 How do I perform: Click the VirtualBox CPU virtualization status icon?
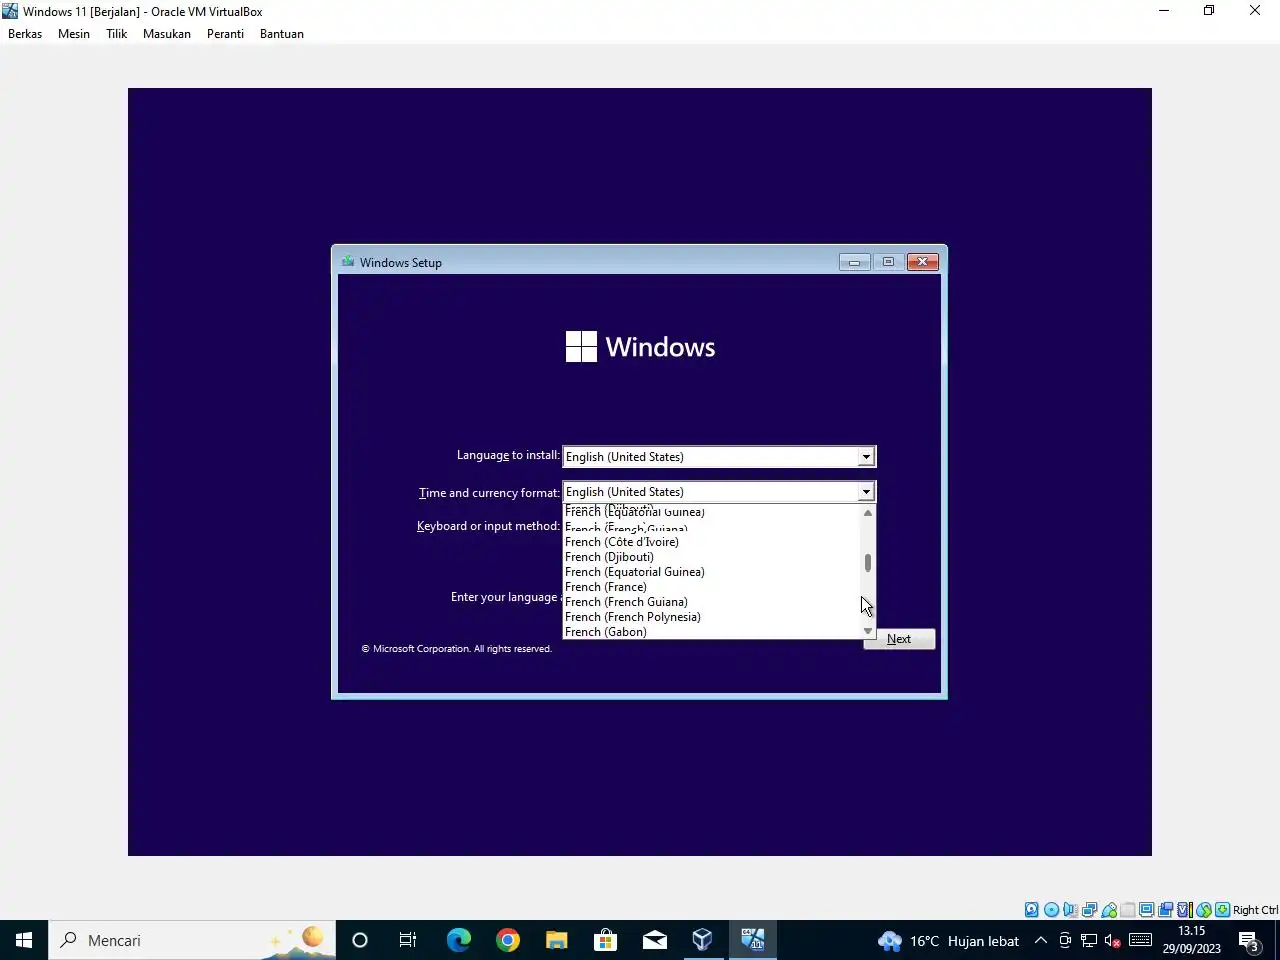(1185, 910)
